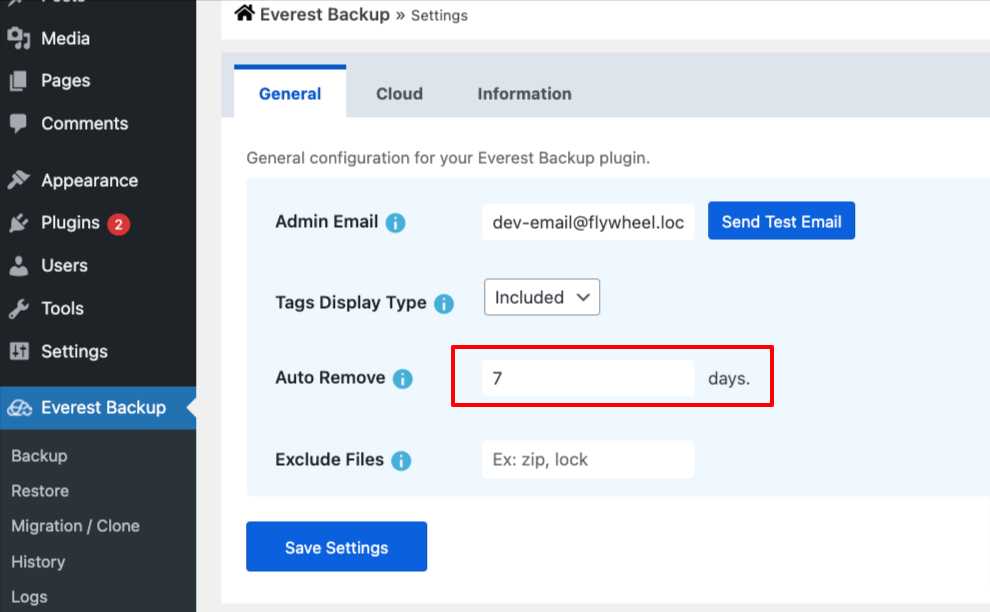The width and height of the screenshot is (990, 612).
Task: Click the home icon in the breadcrumb
Action: [244, 14]
